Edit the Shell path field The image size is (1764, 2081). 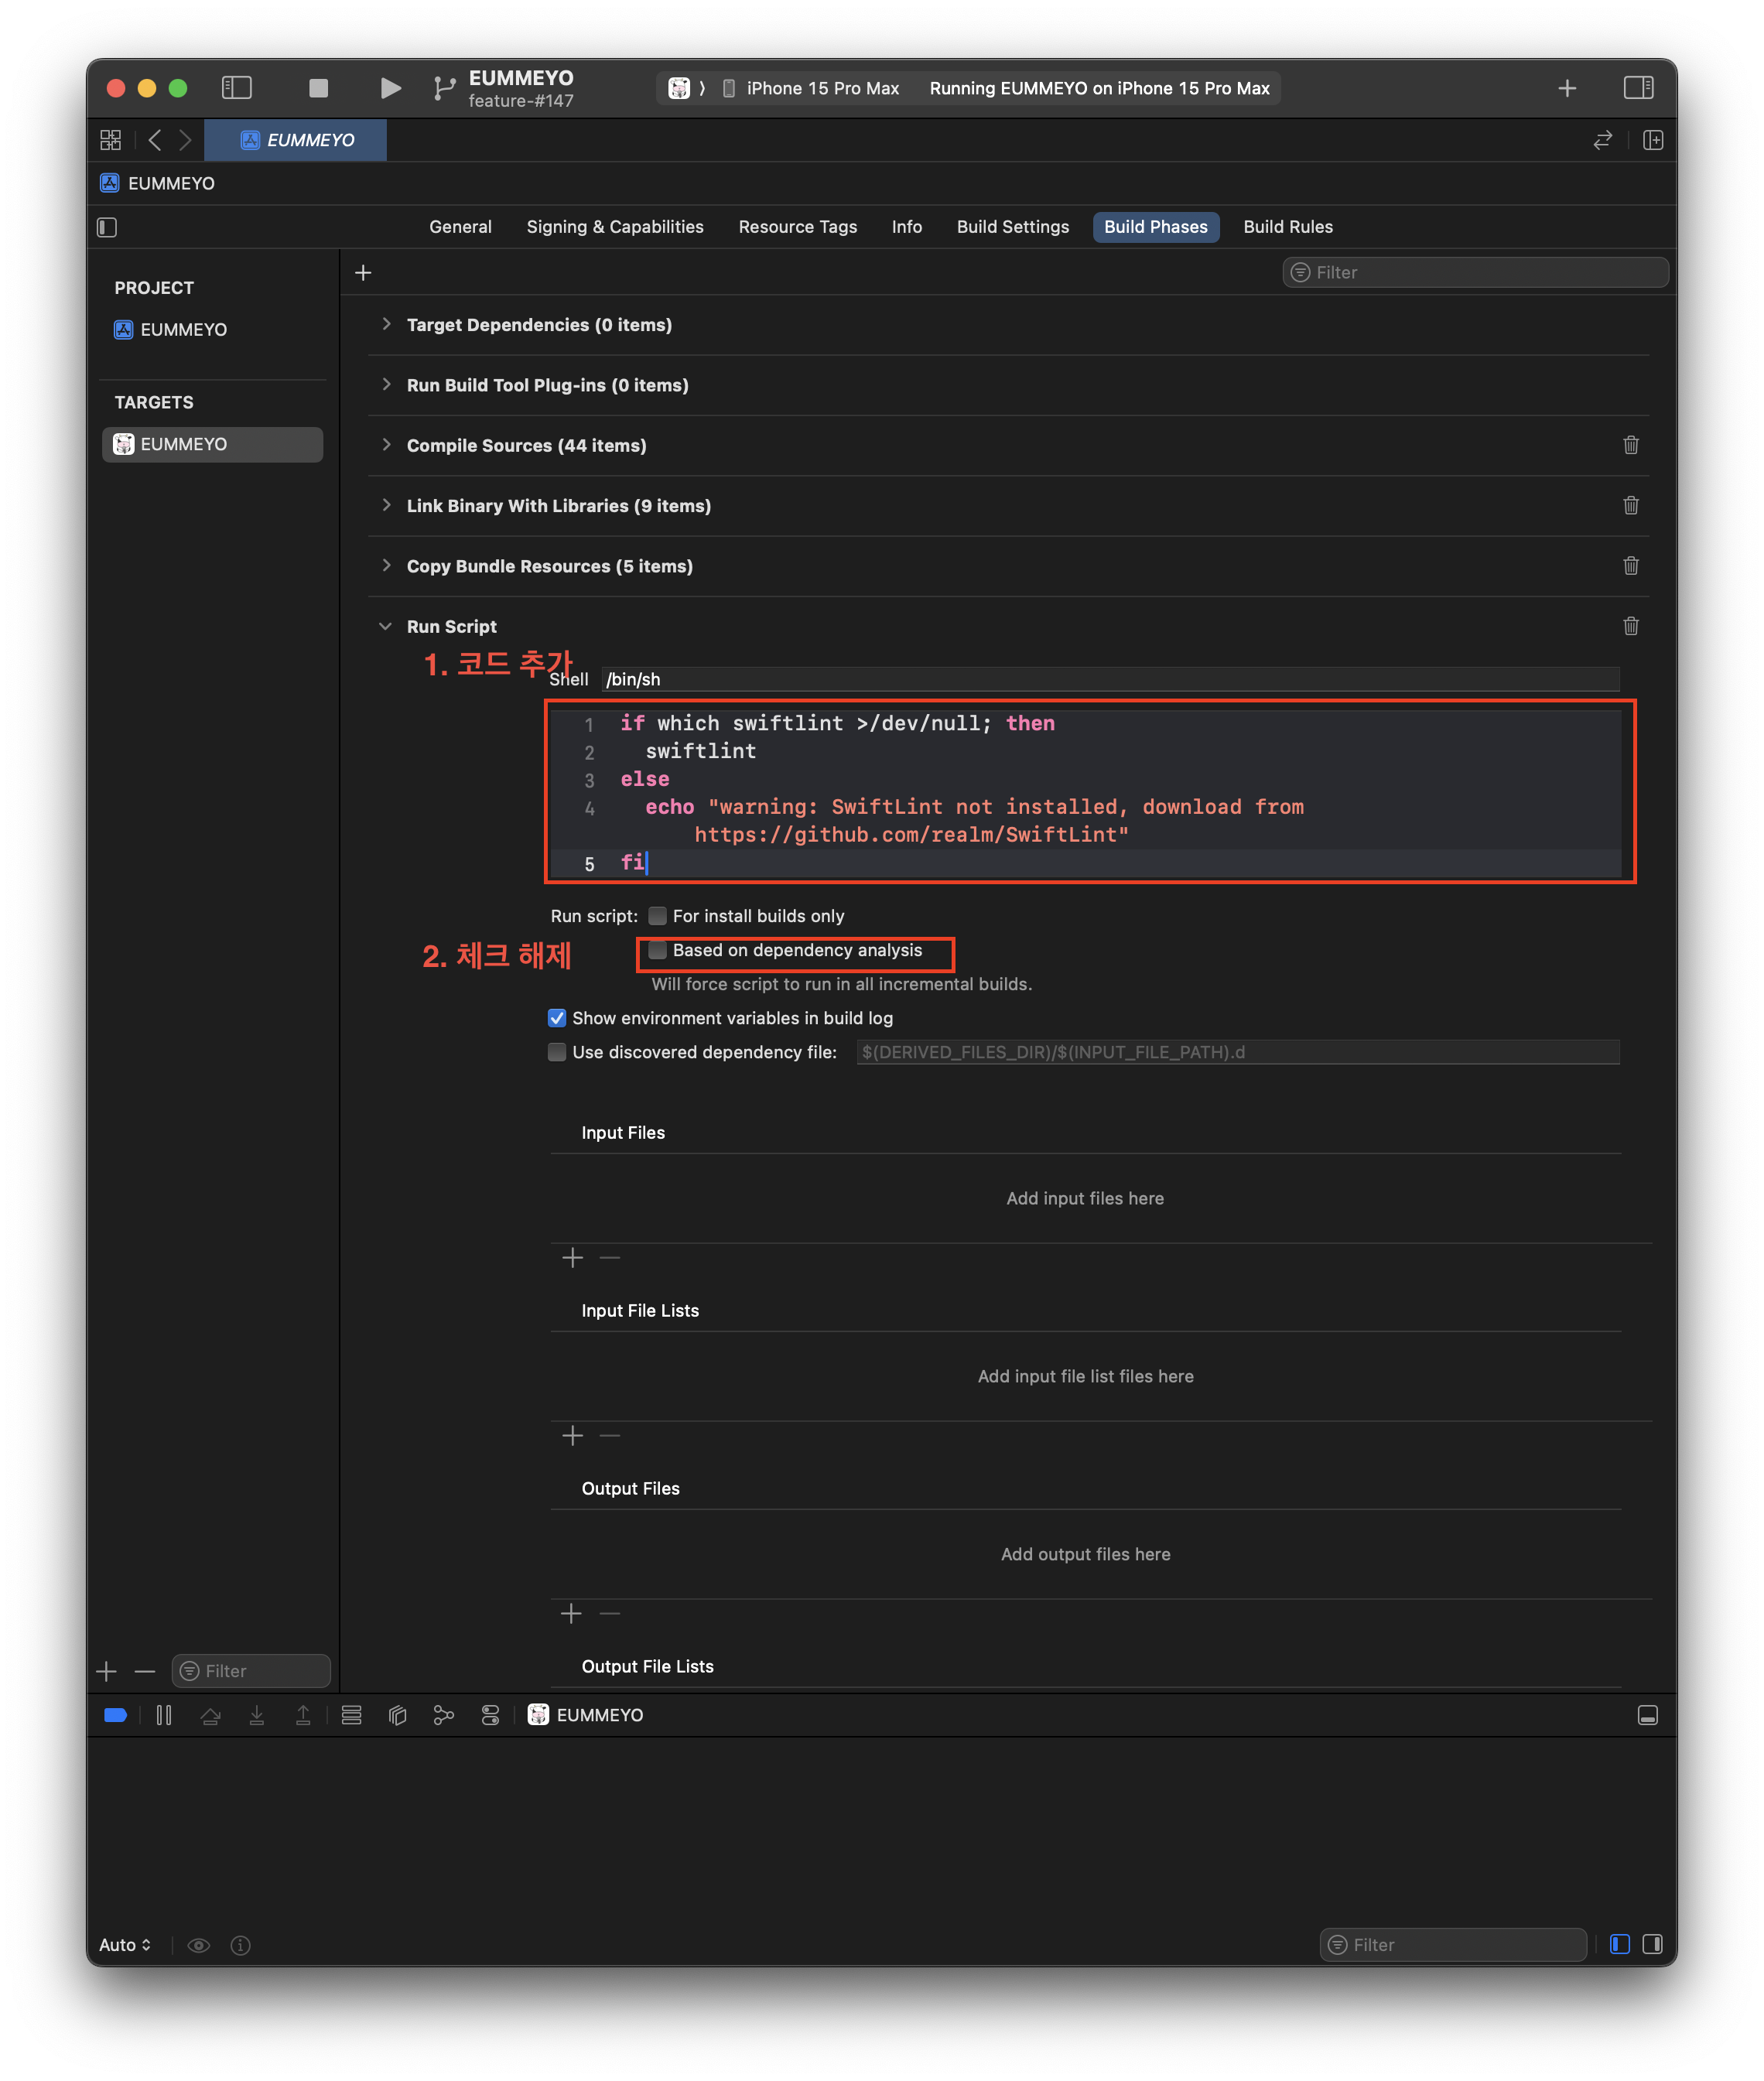point(1110,679)
